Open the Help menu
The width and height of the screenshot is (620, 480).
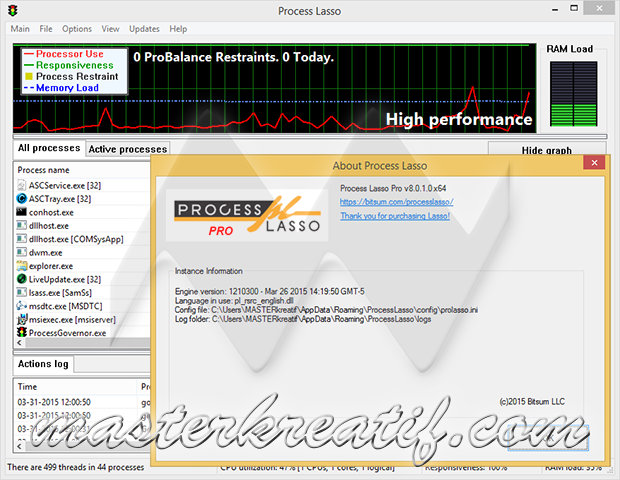[x=178, y=29]
